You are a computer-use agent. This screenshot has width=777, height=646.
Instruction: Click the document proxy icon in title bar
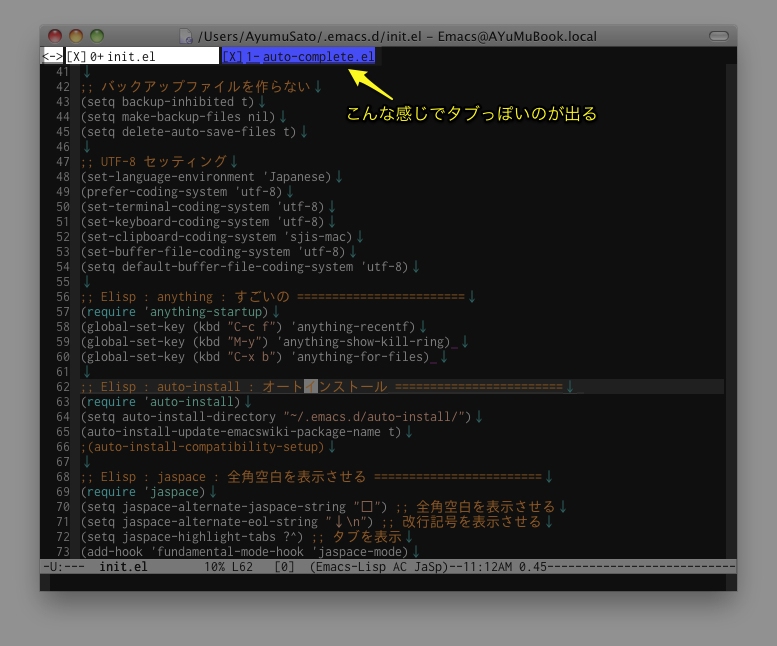click(x=187, y=36)
